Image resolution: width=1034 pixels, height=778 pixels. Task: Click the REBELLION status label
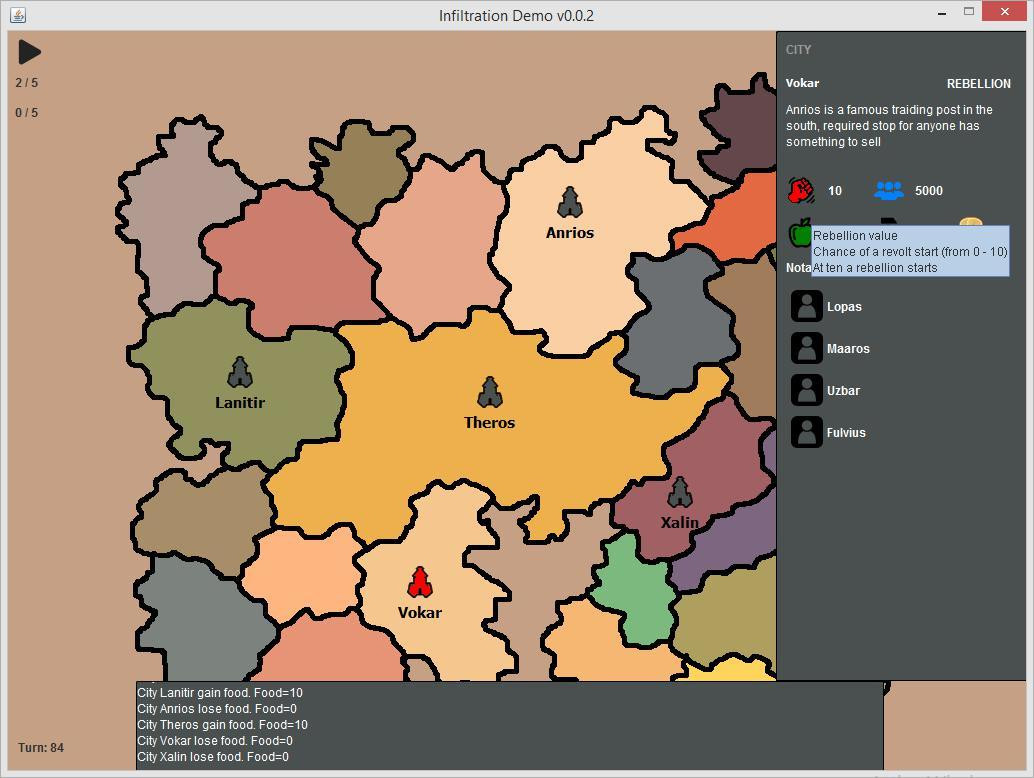[x=979, y=84]
